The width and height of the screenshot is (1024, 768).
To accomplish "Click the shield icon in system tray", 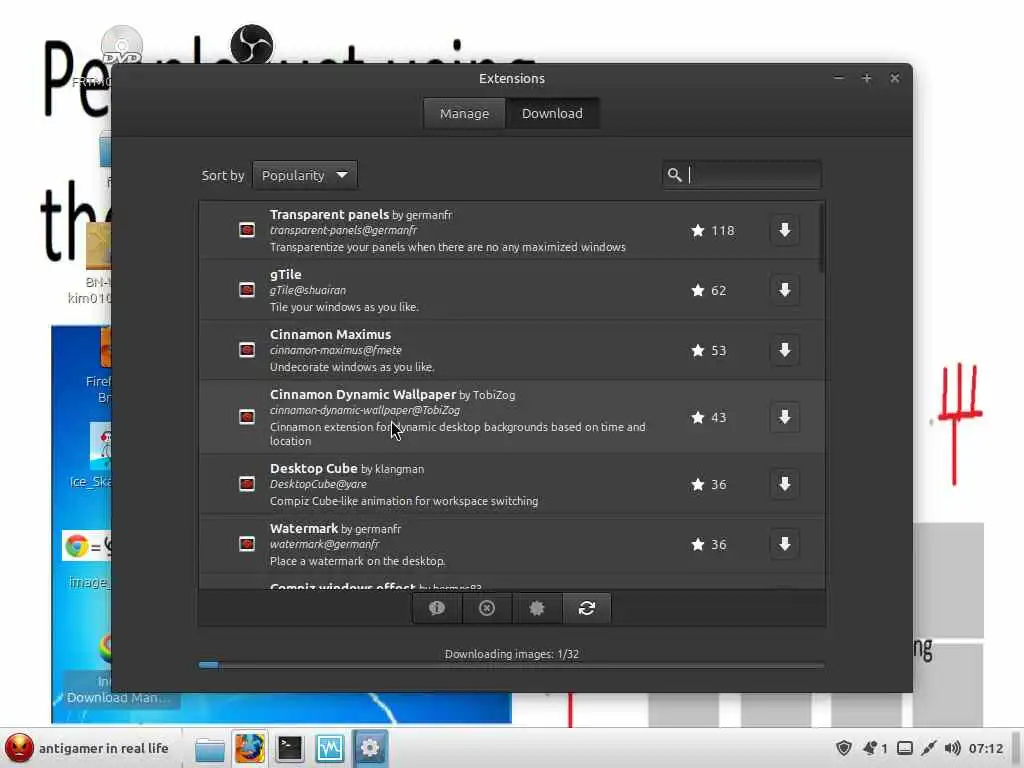I will (844, 748).
